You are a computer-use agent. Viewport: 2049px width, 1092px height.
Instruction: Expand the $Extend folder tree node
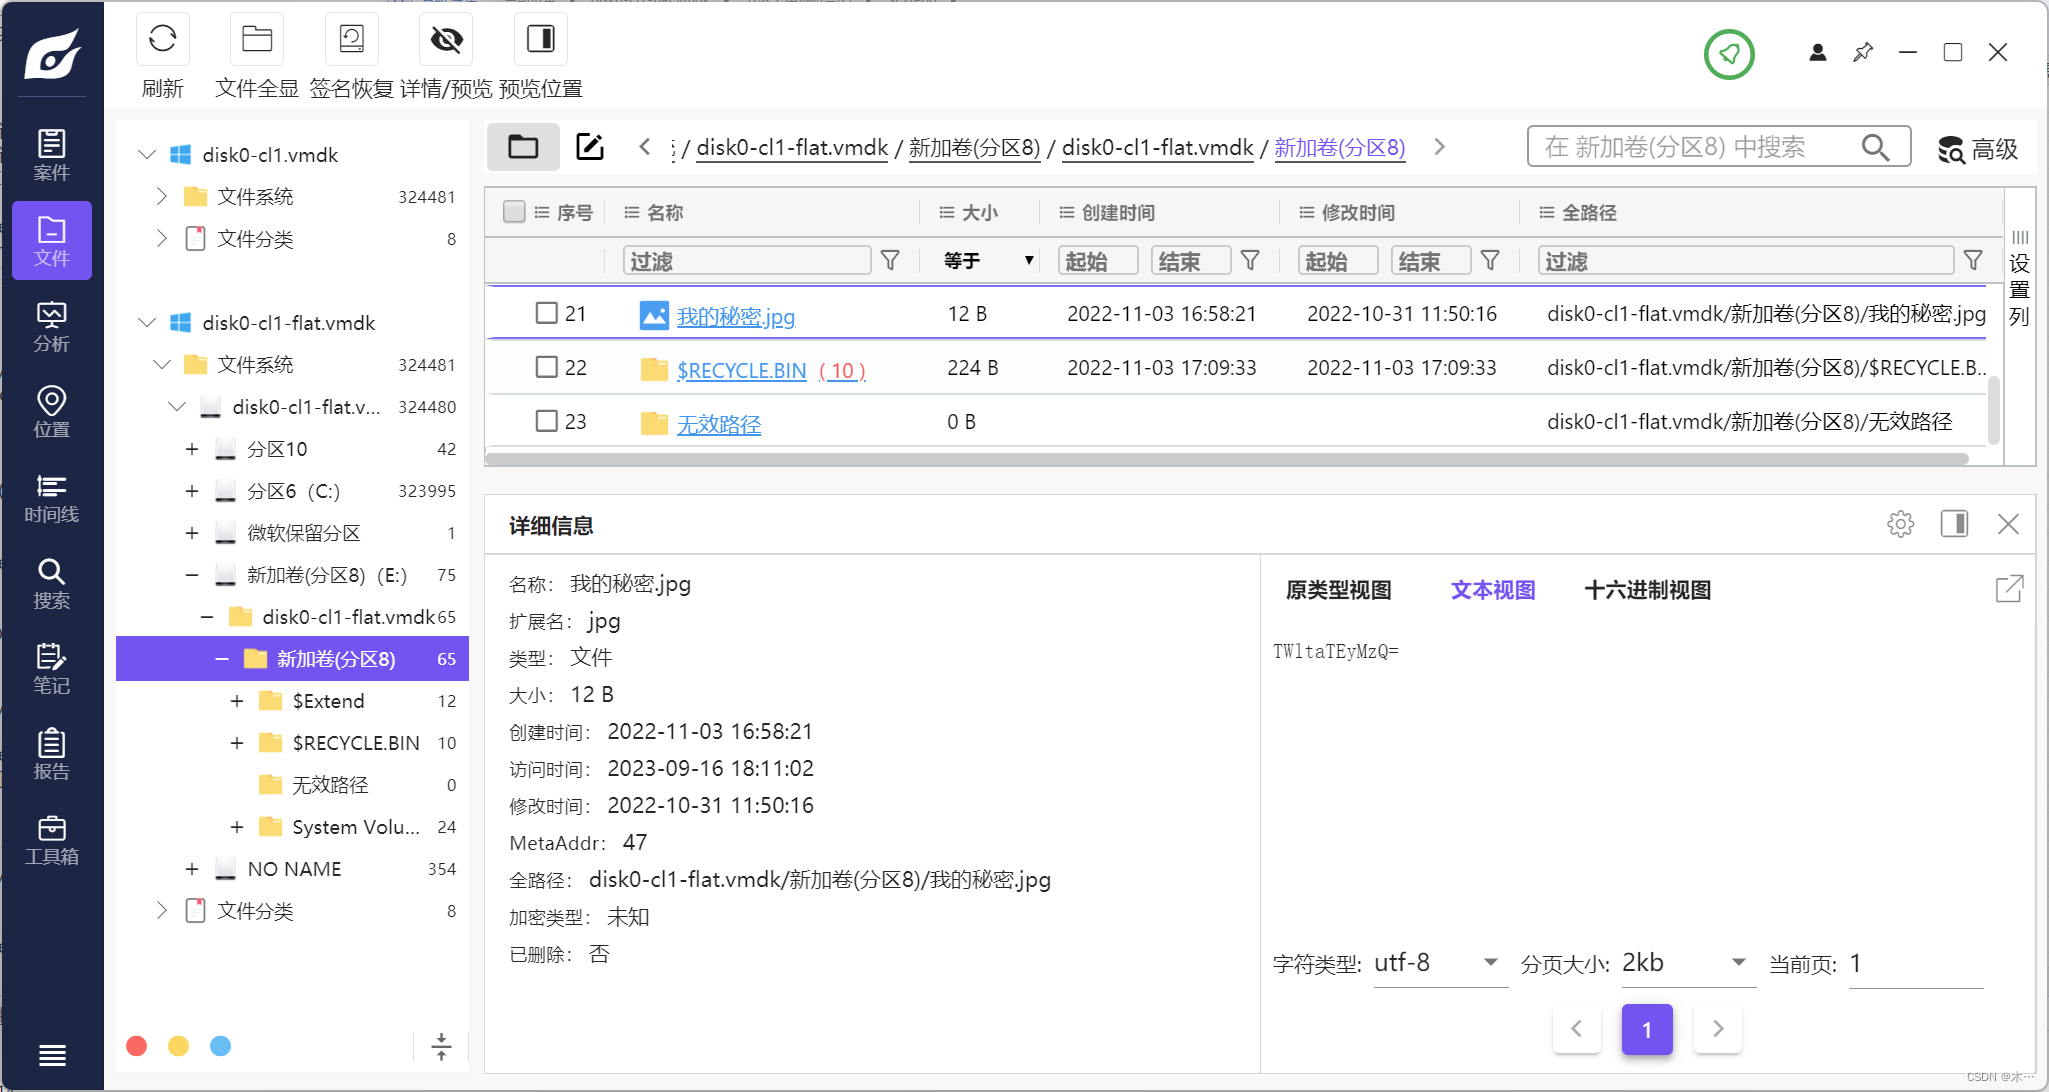pos(237,701)
